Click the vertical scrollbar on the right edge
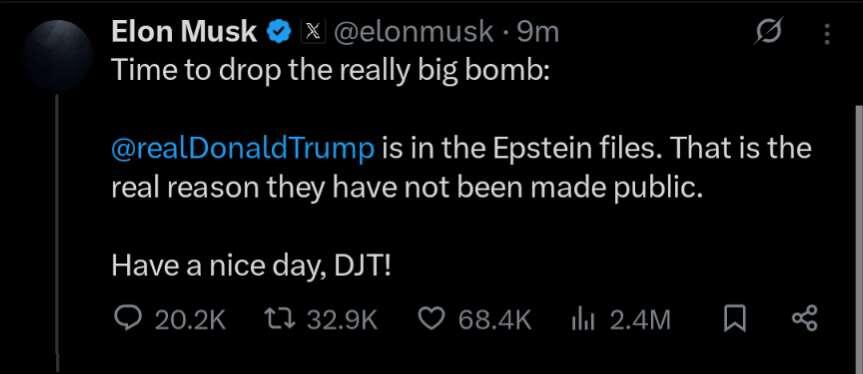Image resolution: width=863 pixels, height=374 pixels. [x=859, y=239]
